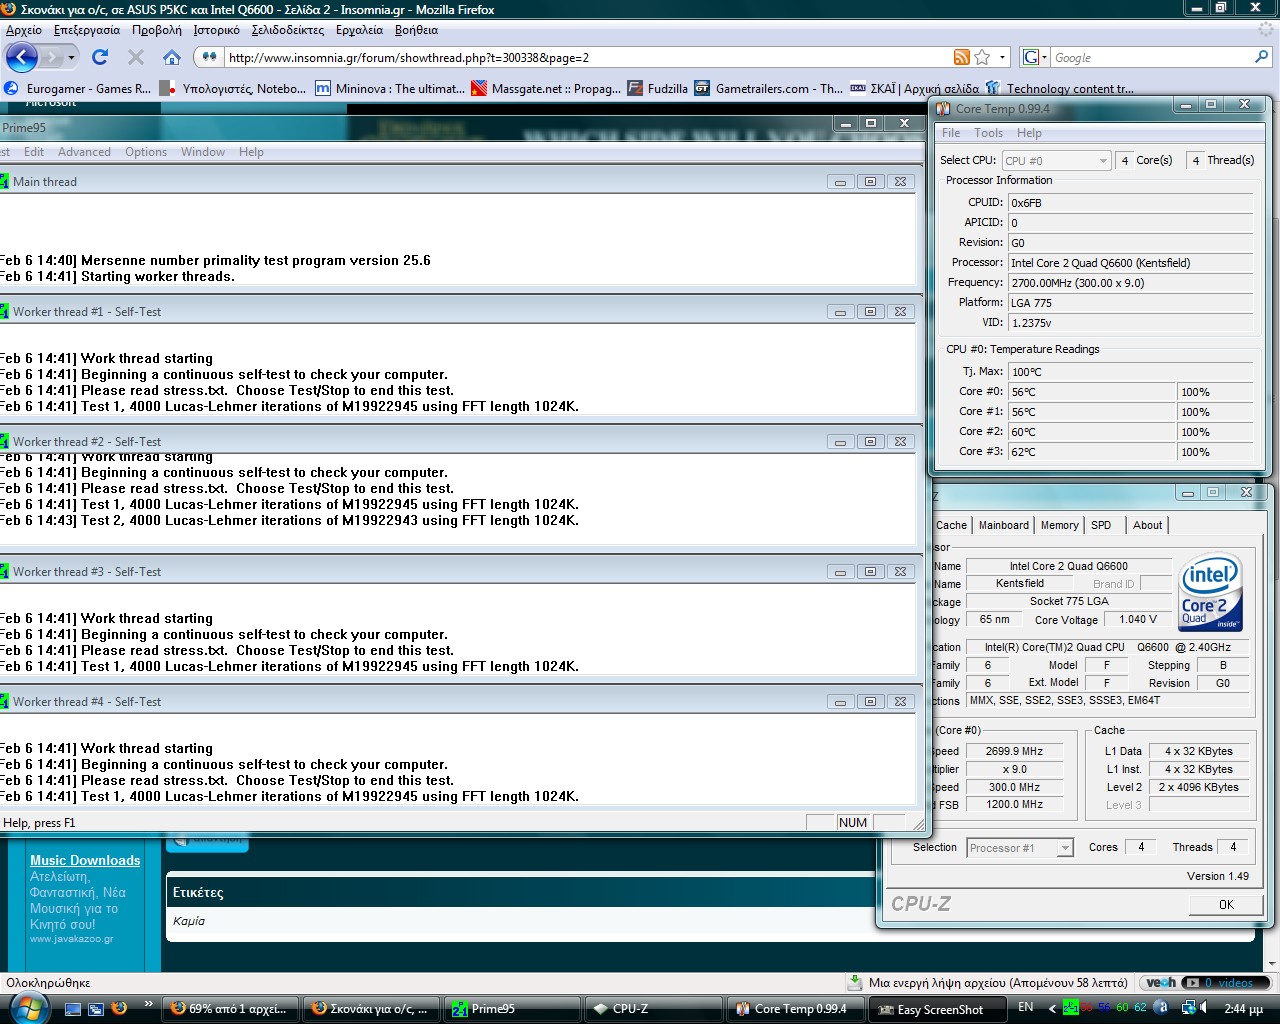Click the Intel Core 2 Quad logo

pyautogui.click(x=1211, y=594)
